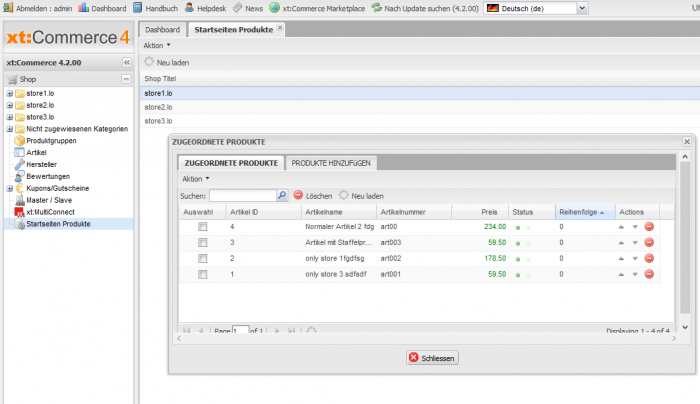Move art003 row up with arrow
The height and width of the screenshot is (404, 700).
coord(621,242)
